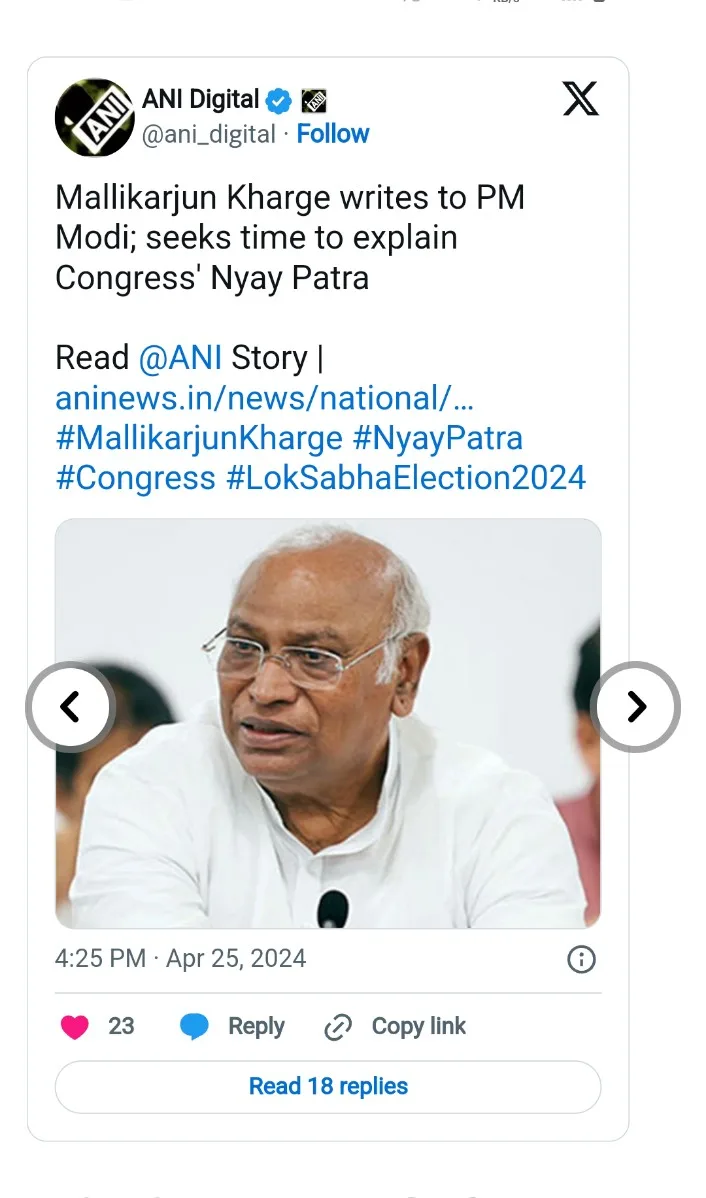Image resolution: width=706 pixels, height=1198 pixels.
Task: Click the Read 18 replies button
Action: tap(328, 1087)
